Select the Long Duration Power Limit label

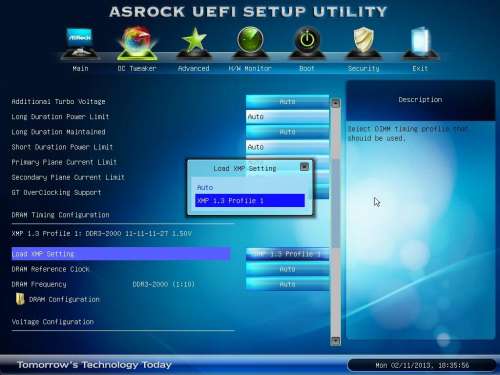click(x=60, y=117)
